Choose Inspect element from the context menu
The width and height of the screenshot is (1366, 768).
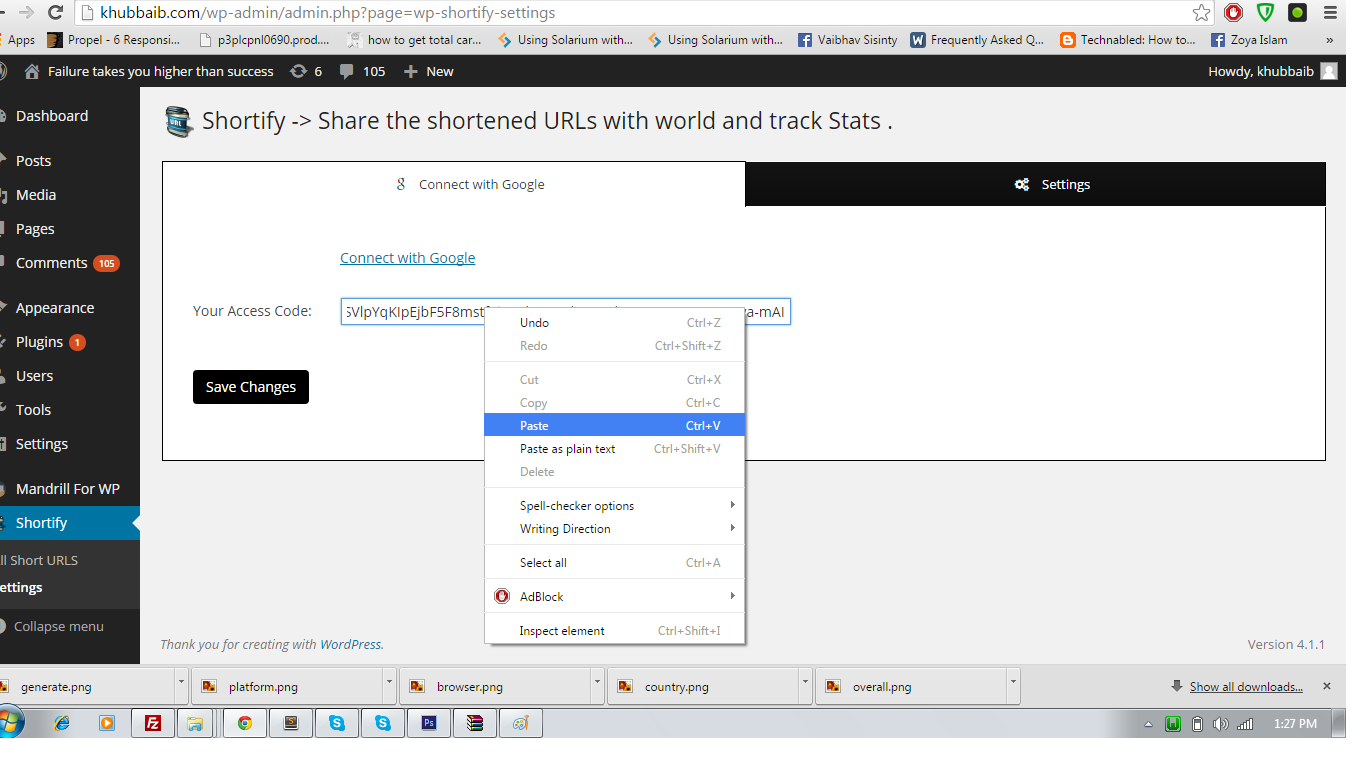615,630
